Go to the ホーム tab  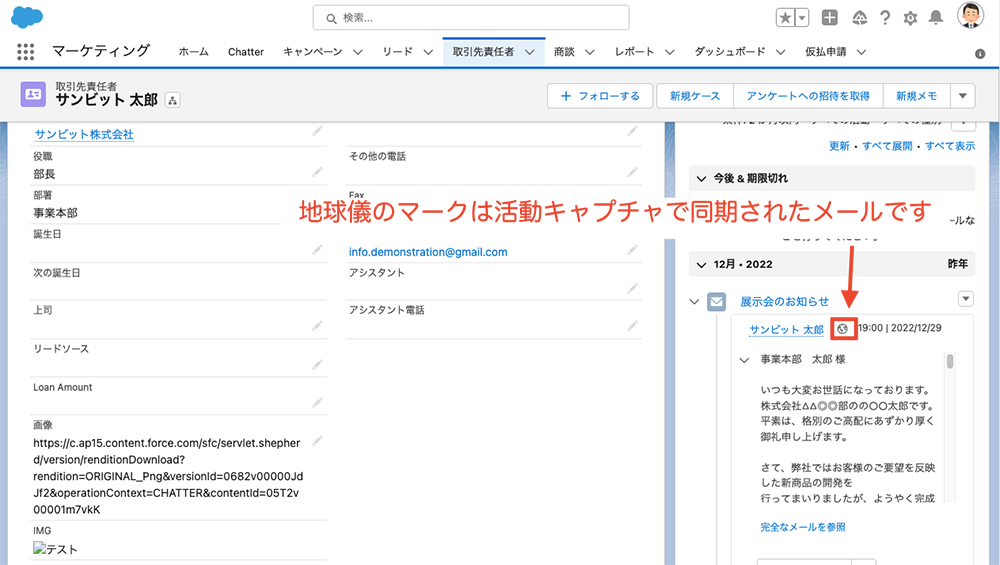193,52
